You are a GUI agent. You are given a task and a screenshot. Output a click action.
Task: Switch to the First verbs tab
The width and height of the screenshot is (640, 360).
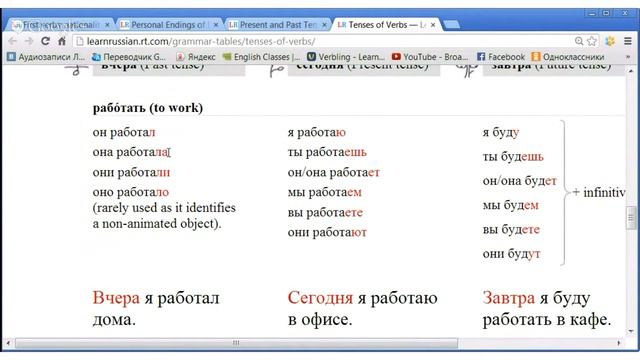(x=61, y=25)
